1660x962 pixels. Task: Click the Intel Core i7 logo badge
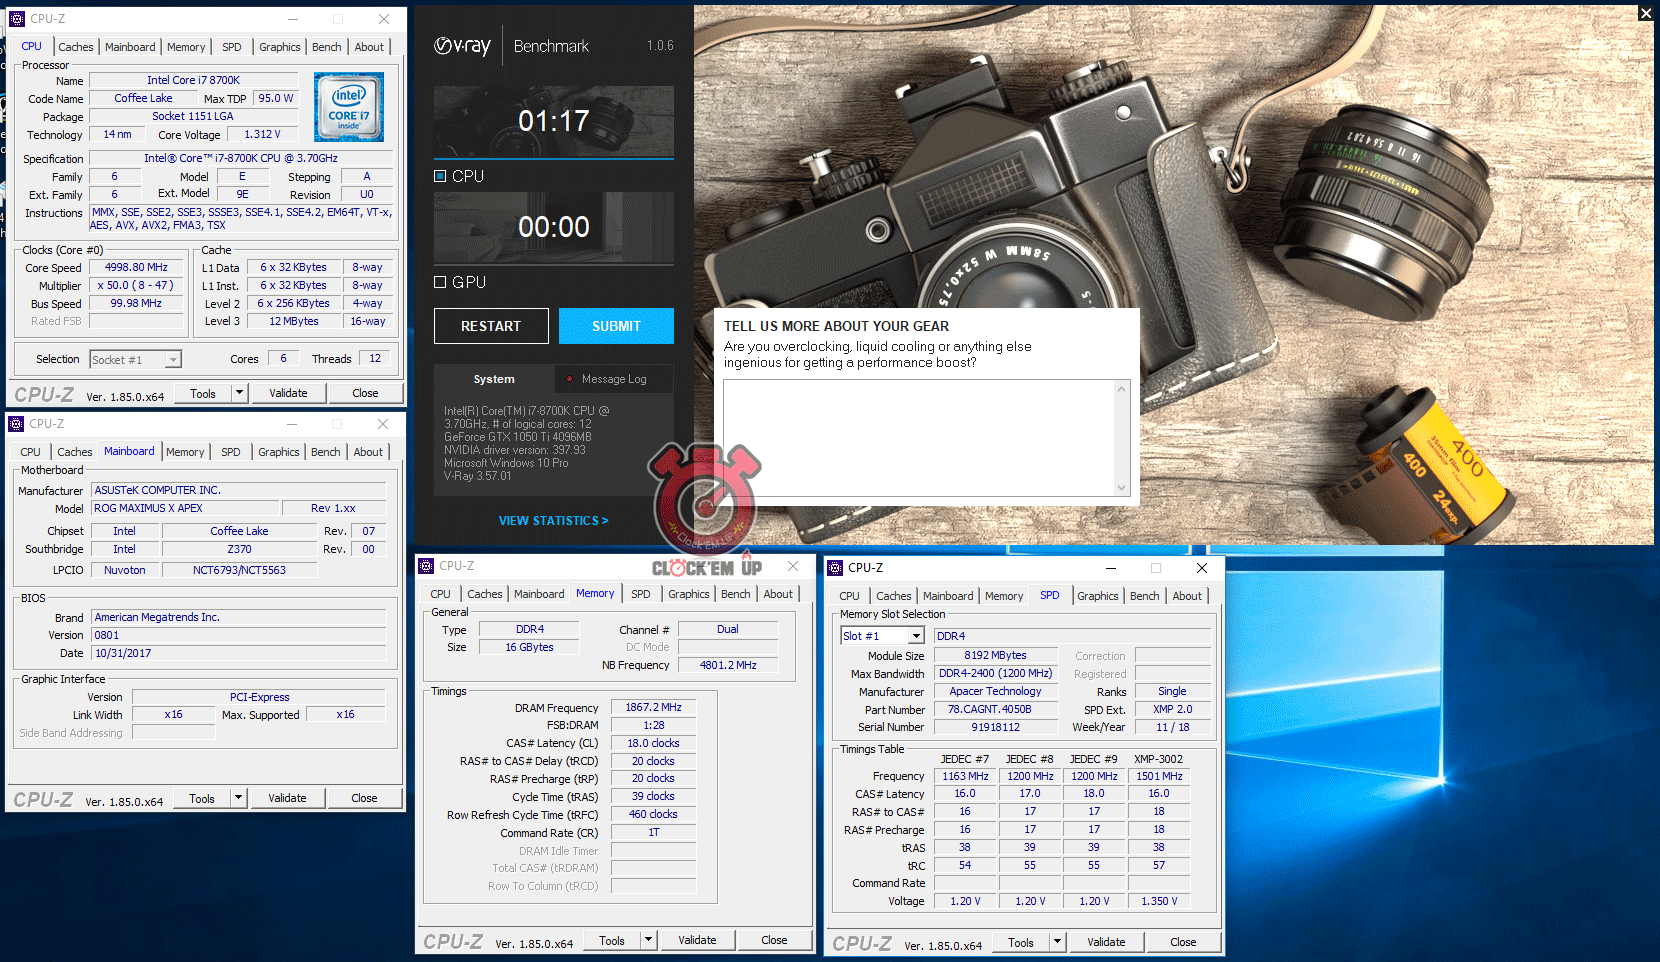[x=348, y=107]
